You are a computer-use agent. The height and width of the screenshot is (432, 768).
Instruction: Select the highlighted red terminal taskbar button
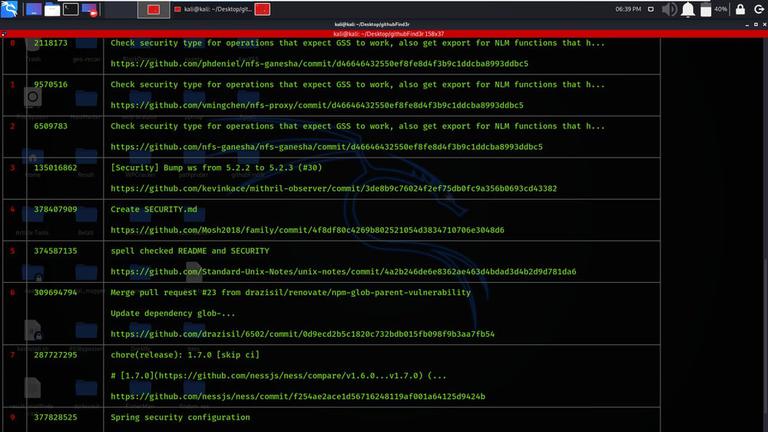[x=153, y=9]
